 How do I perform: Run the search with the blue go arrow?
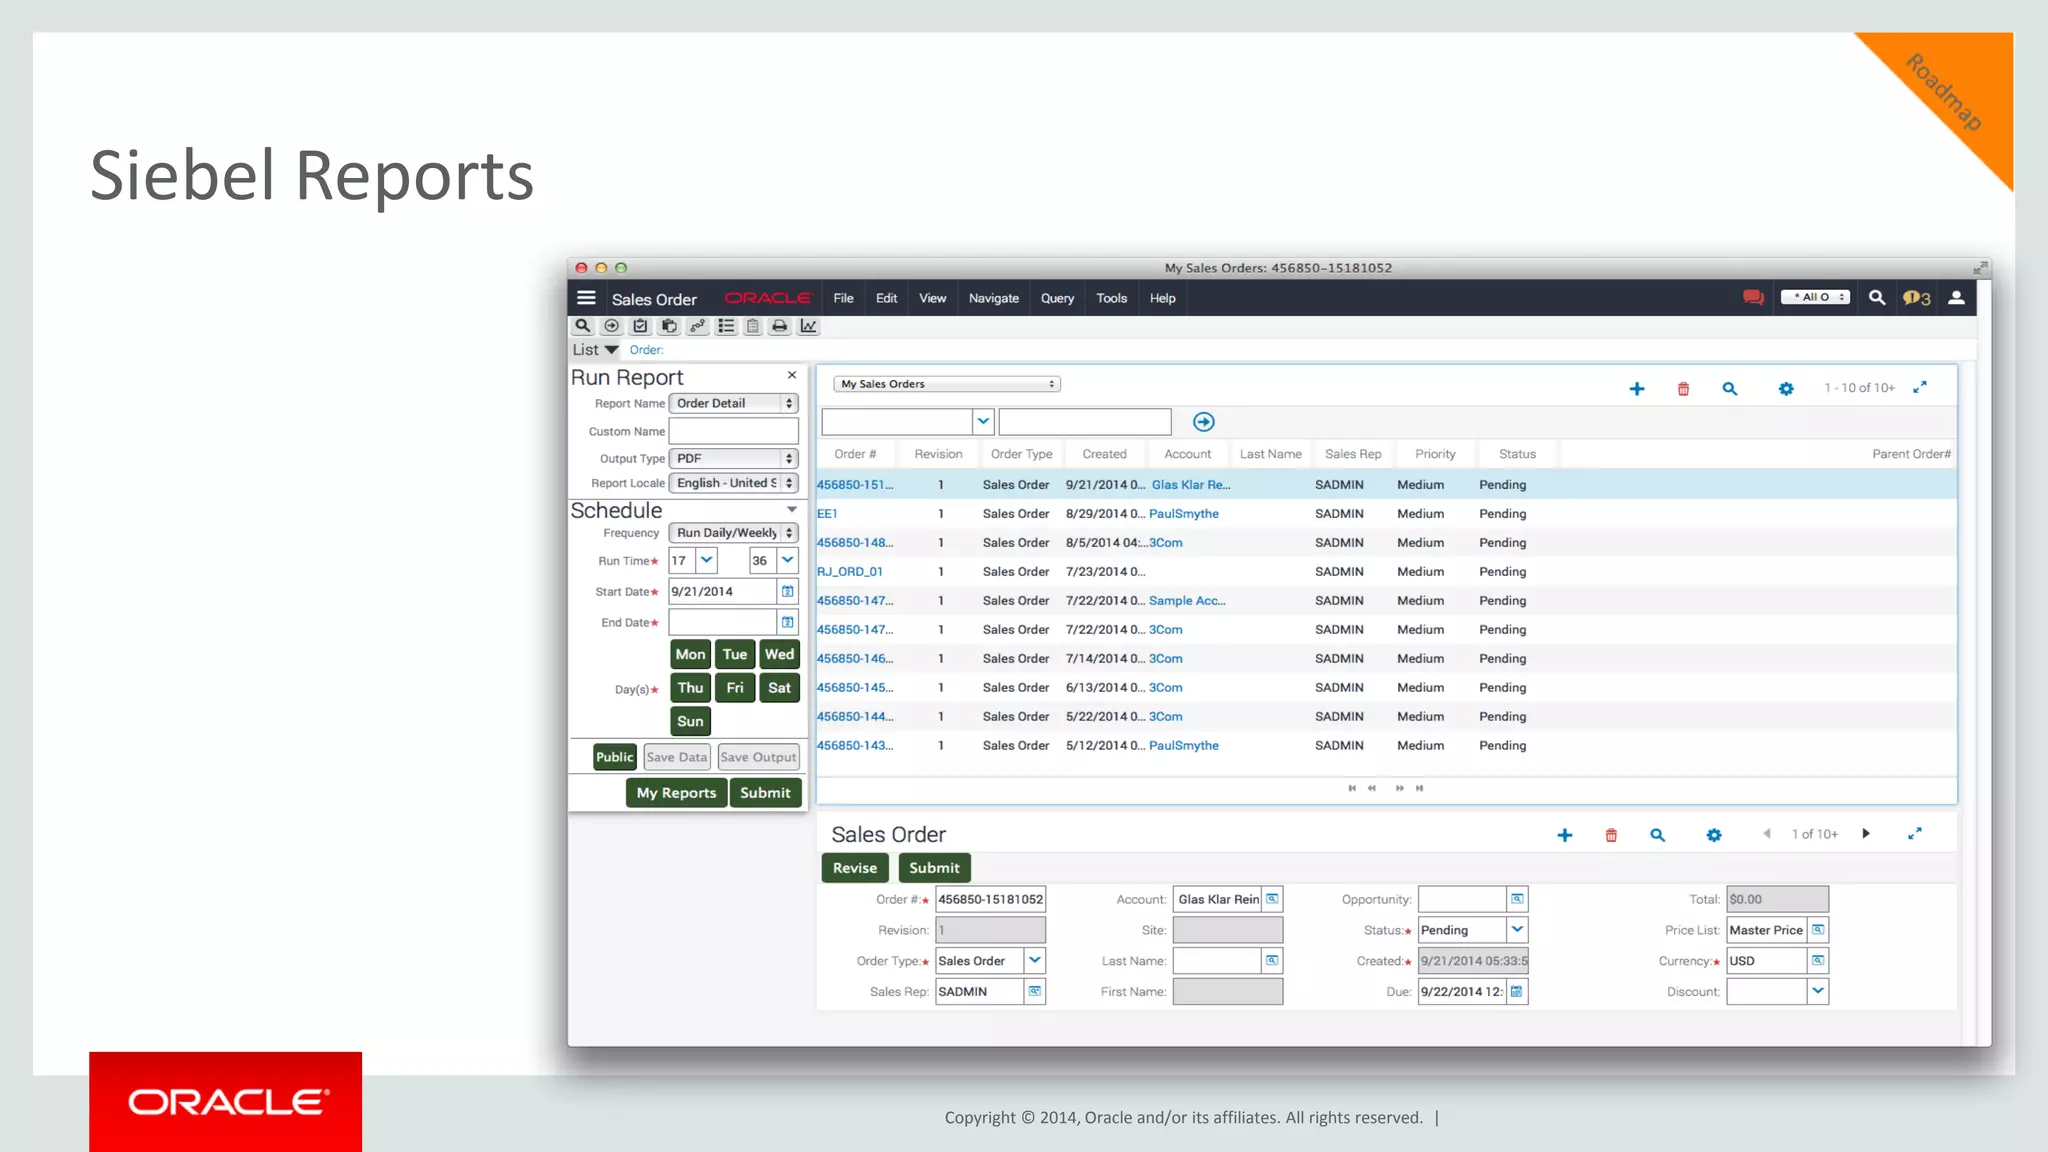(x=1204, y=422)
